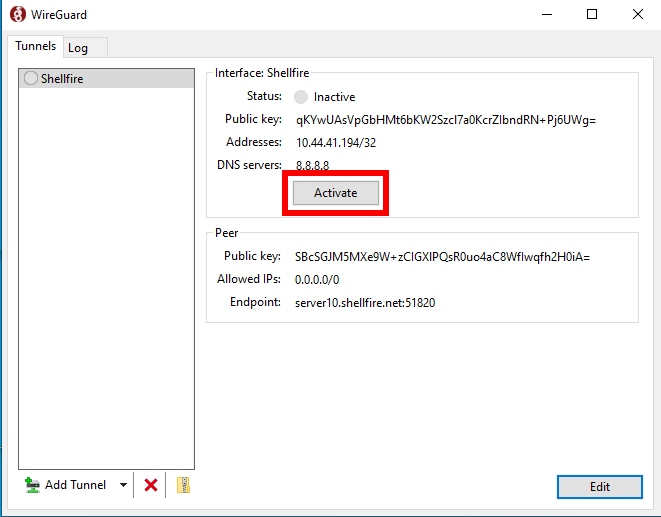
Task: Switch to the Tunnels tab
Action: pyautogui.click(x=35, y=46)
